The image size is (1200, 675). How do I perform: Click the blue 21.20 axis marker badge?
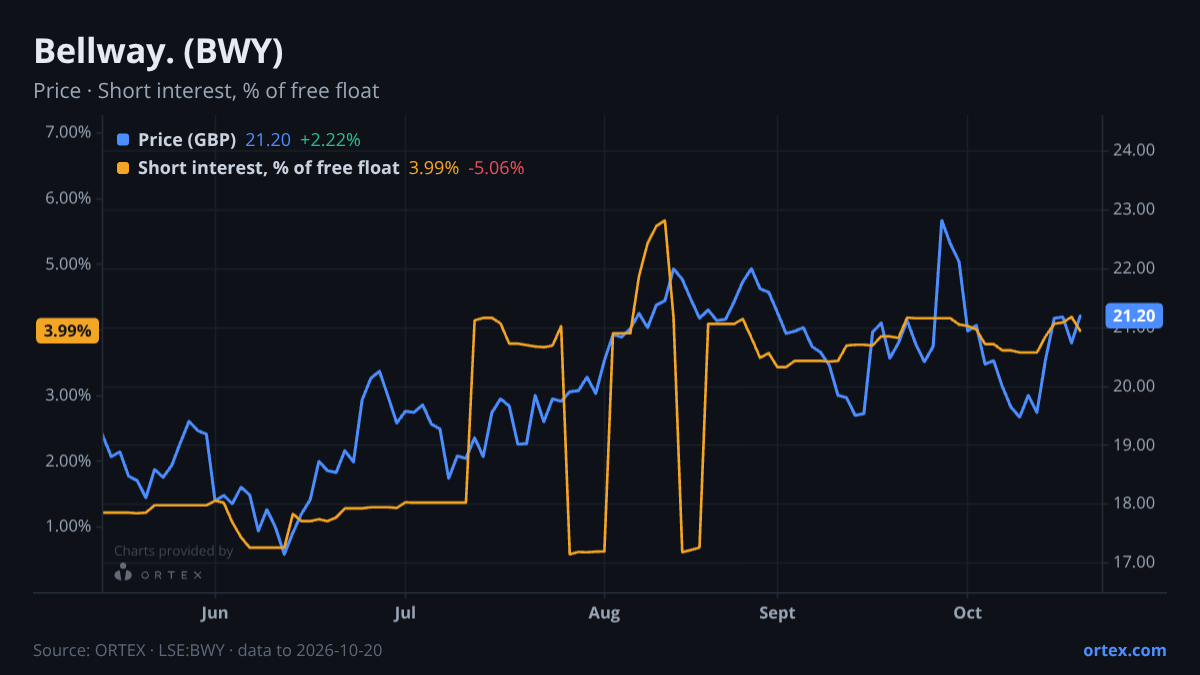(x=1134, y=316)
